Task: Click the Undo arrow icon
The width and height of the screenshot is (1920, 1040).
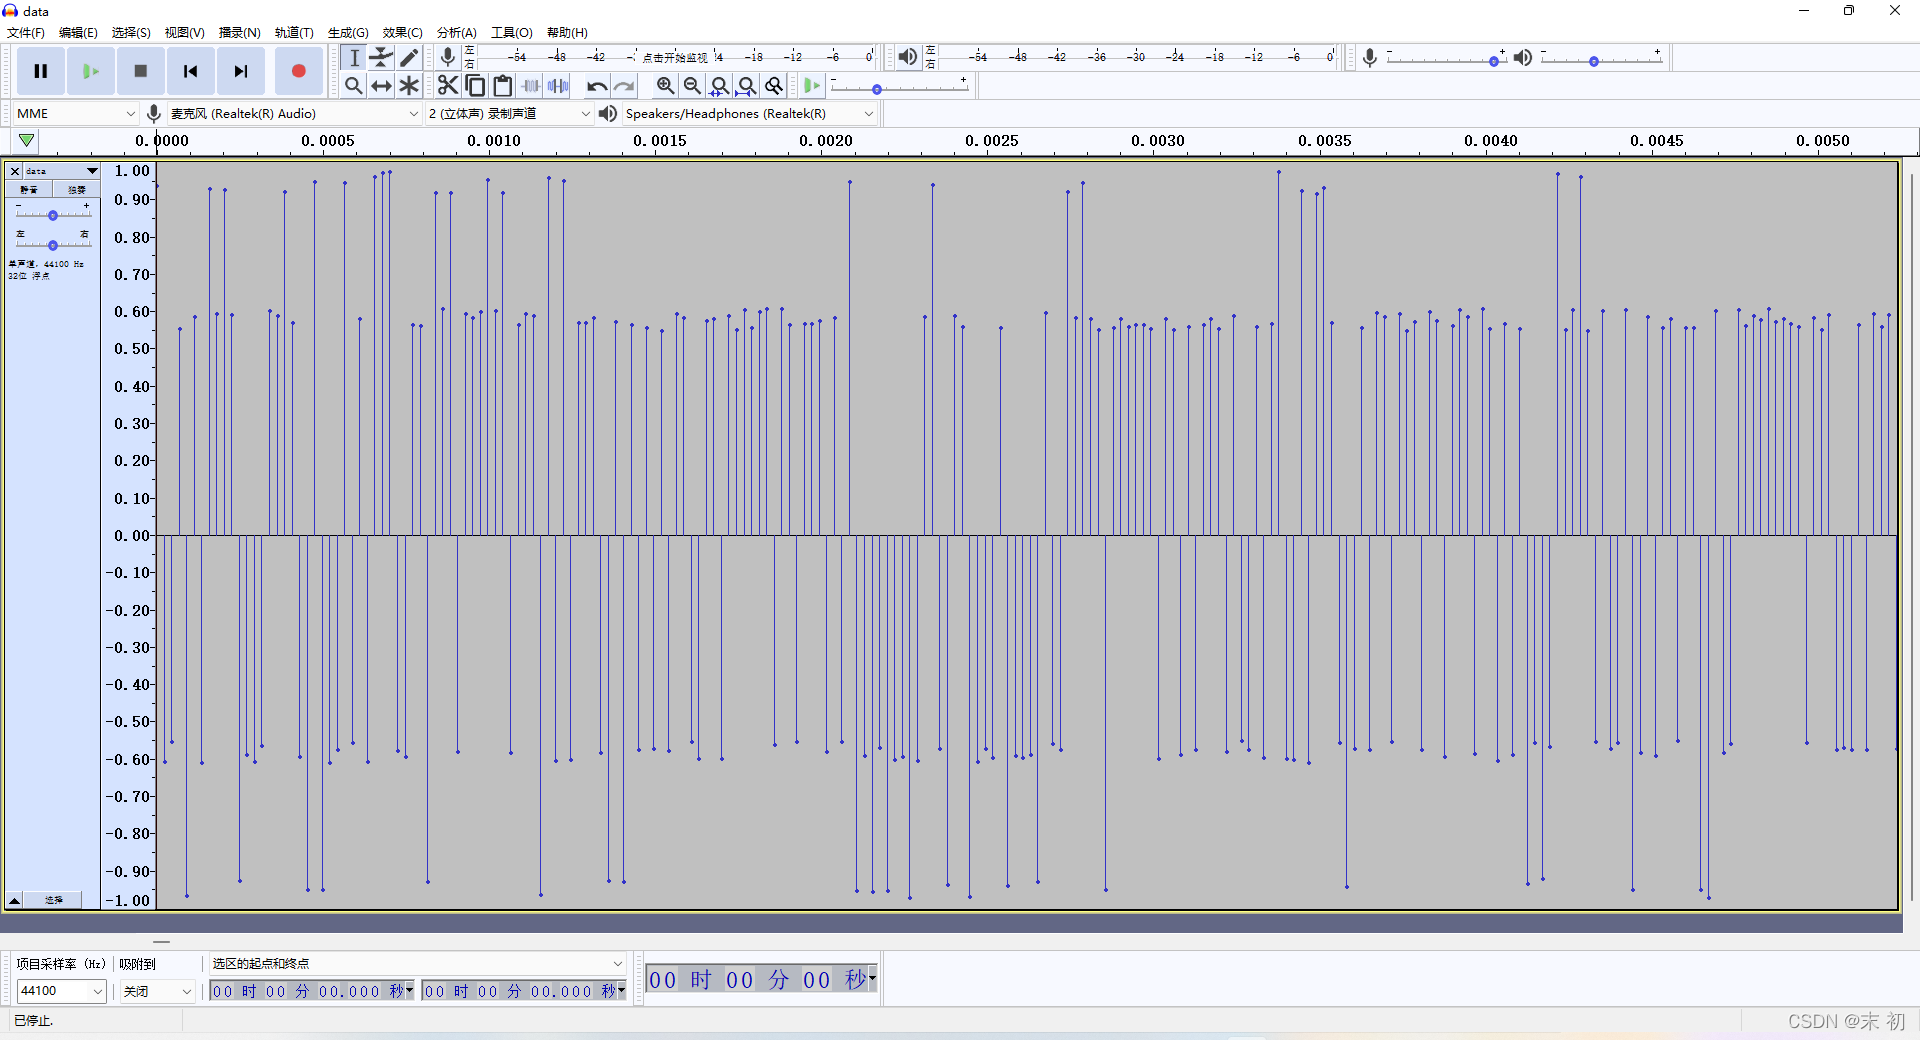Action: 596,86
